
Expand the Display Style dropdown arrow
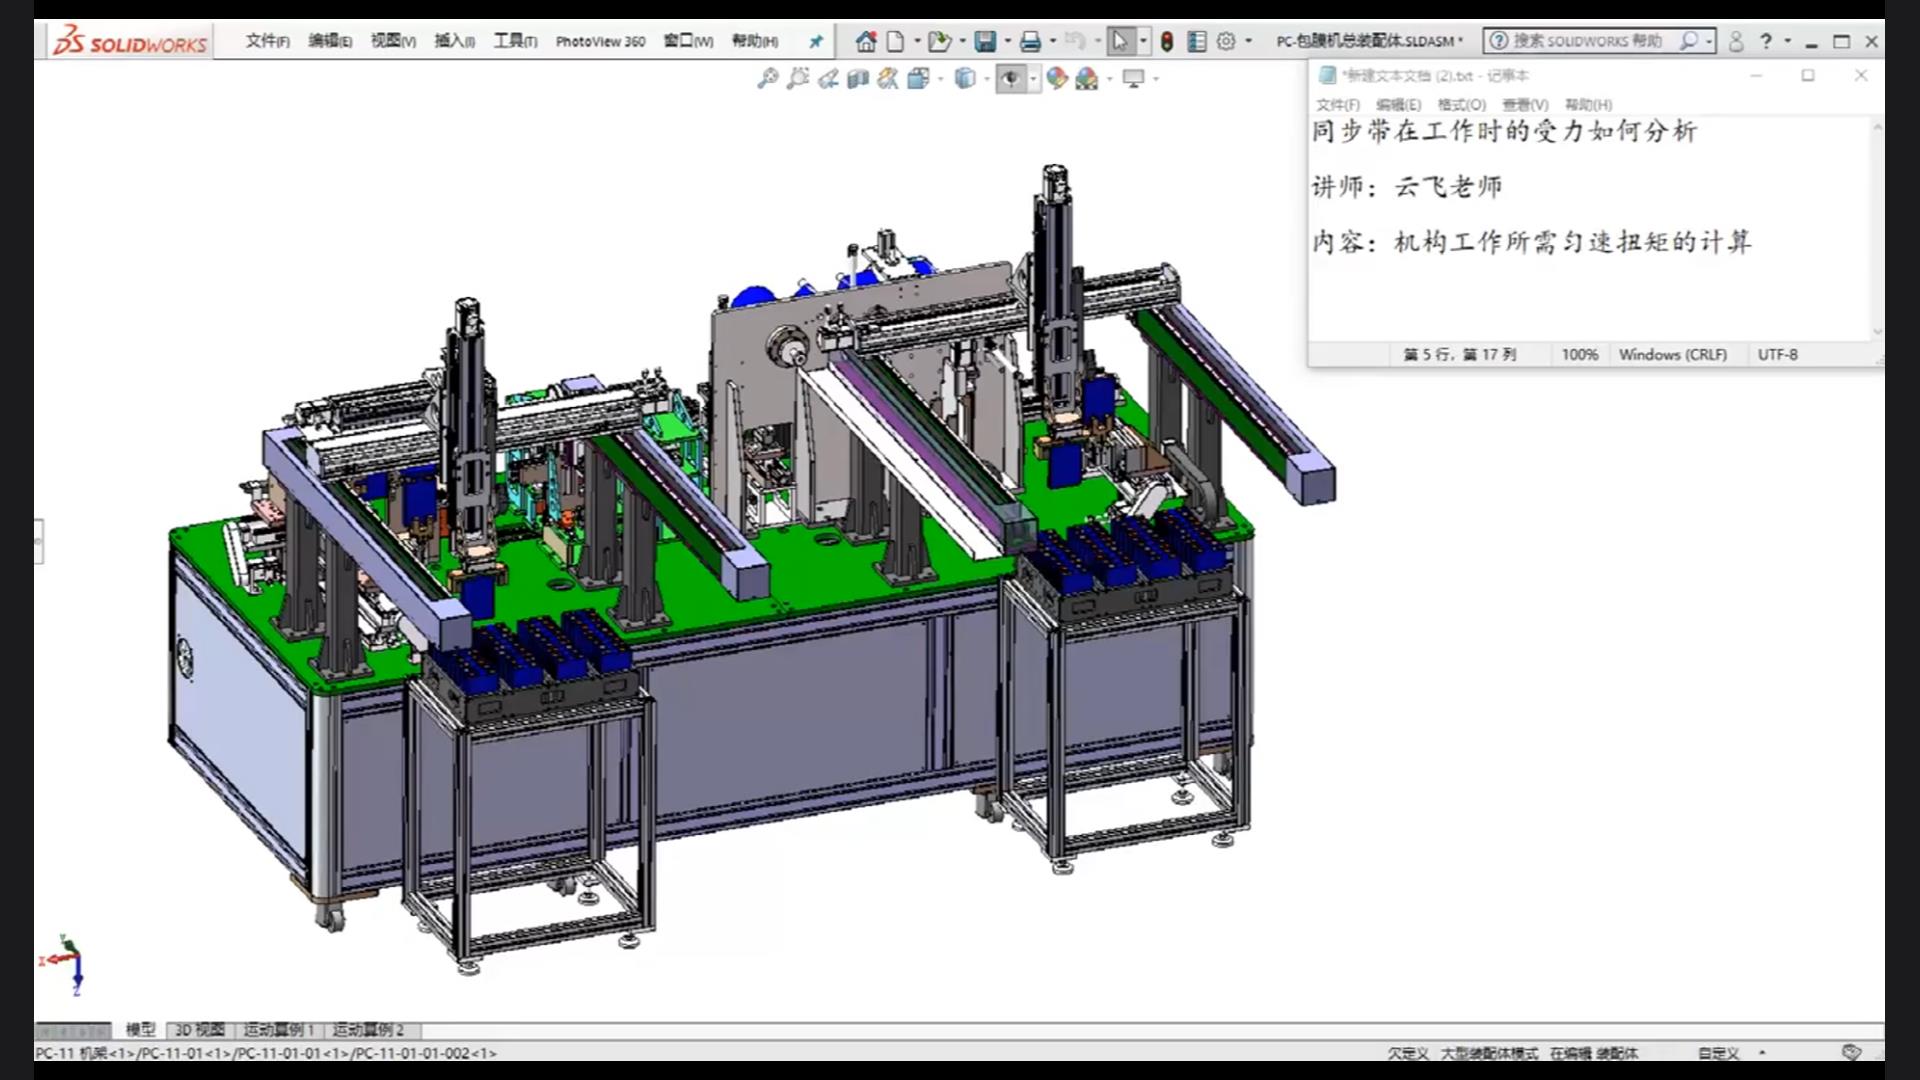tap(986, 78)
